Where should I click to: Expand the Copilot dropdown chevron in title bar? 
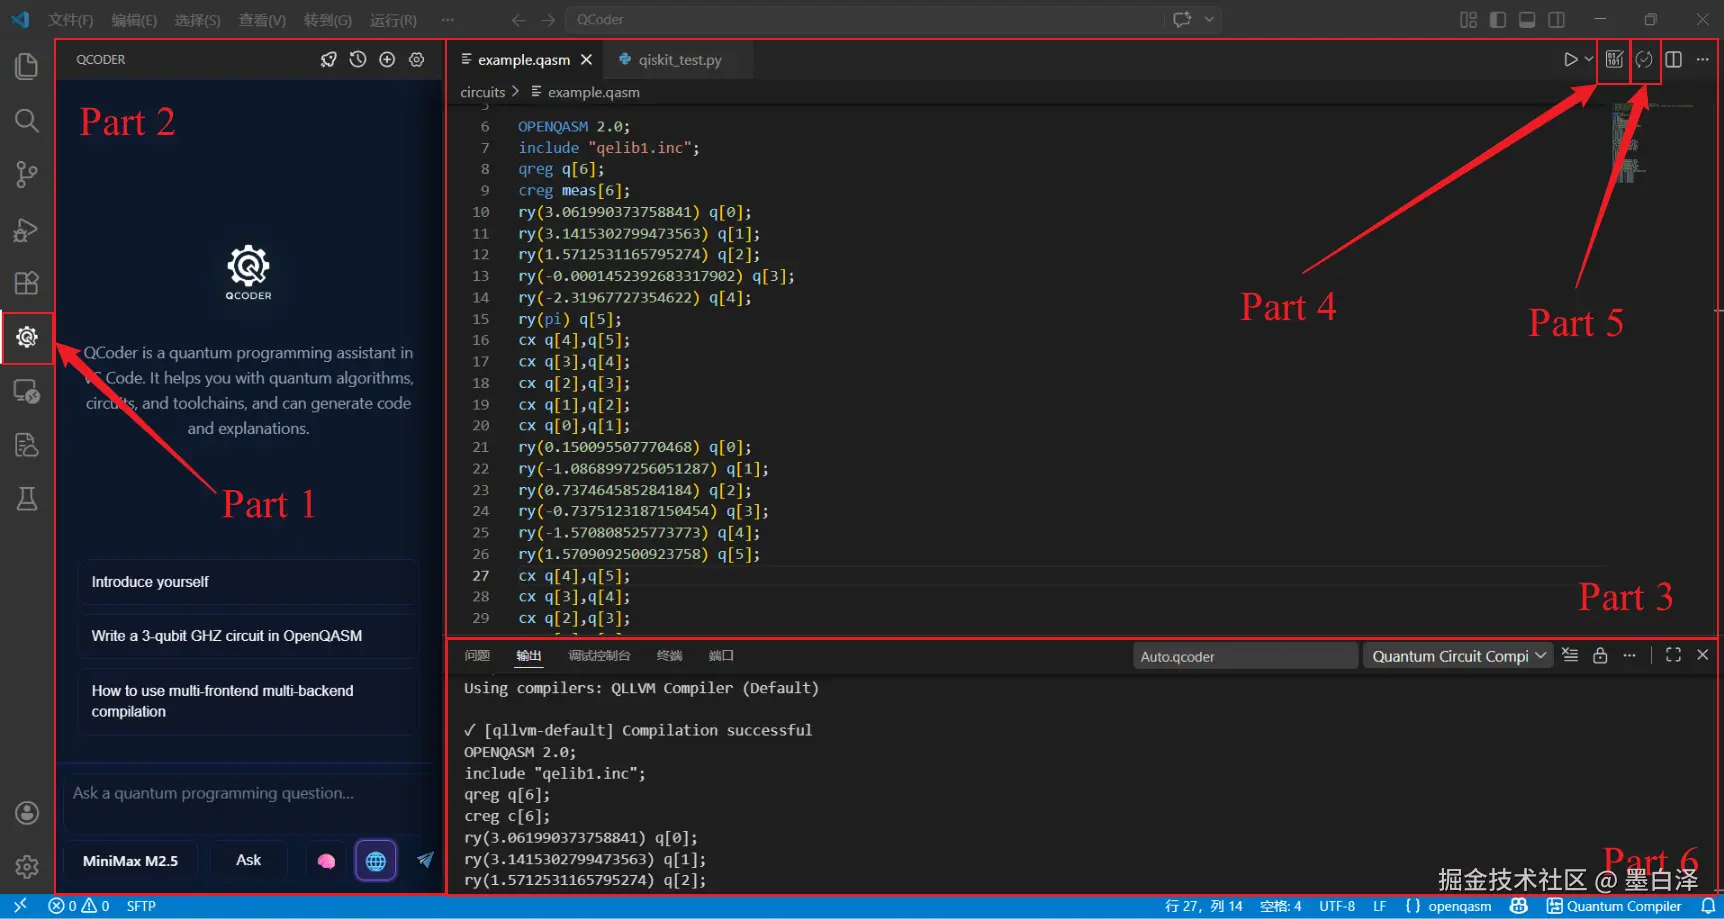1209,20
